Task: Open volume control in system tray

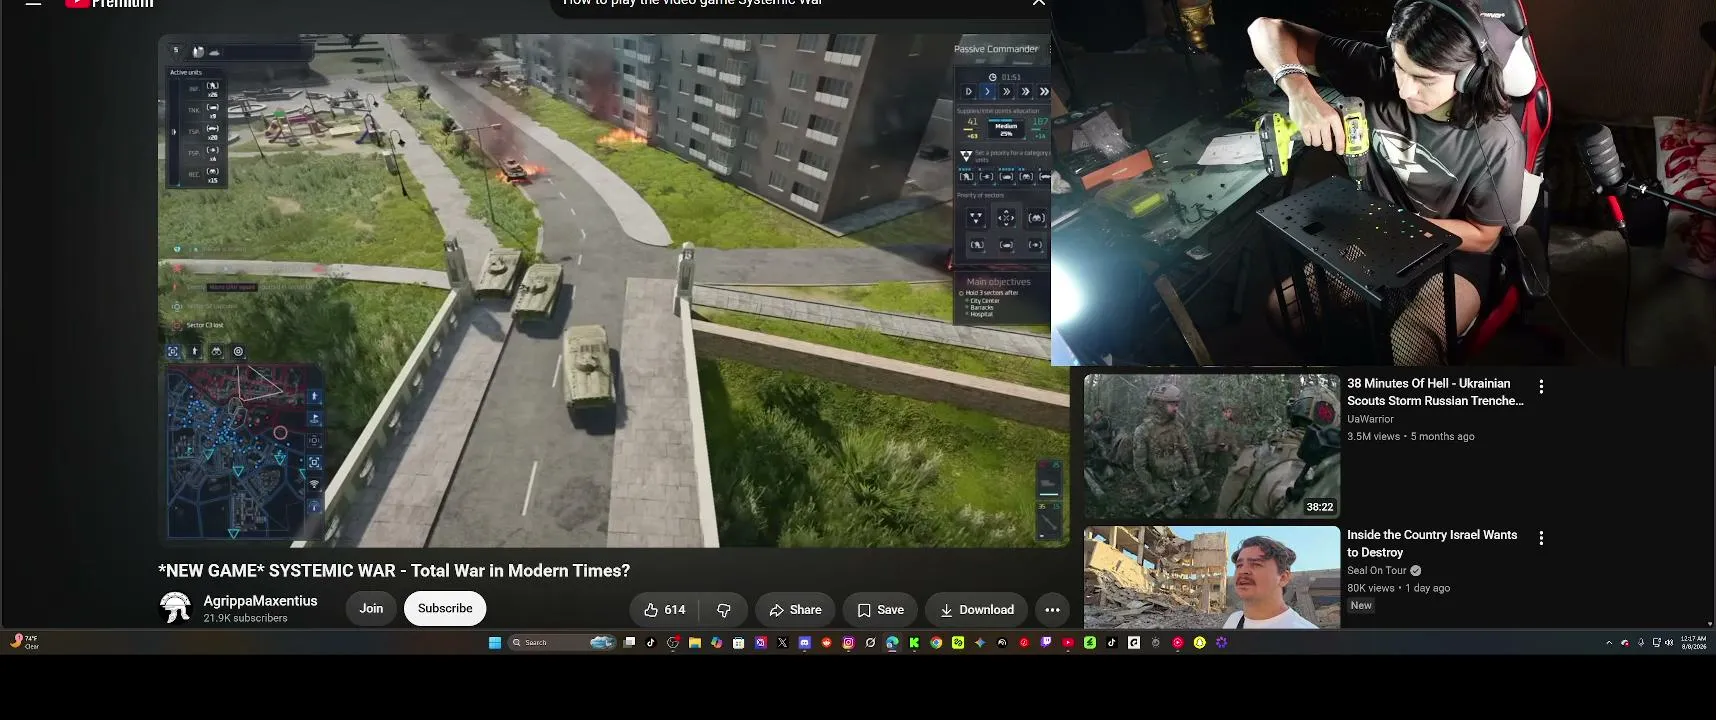Action: (x=1669, y=643)
